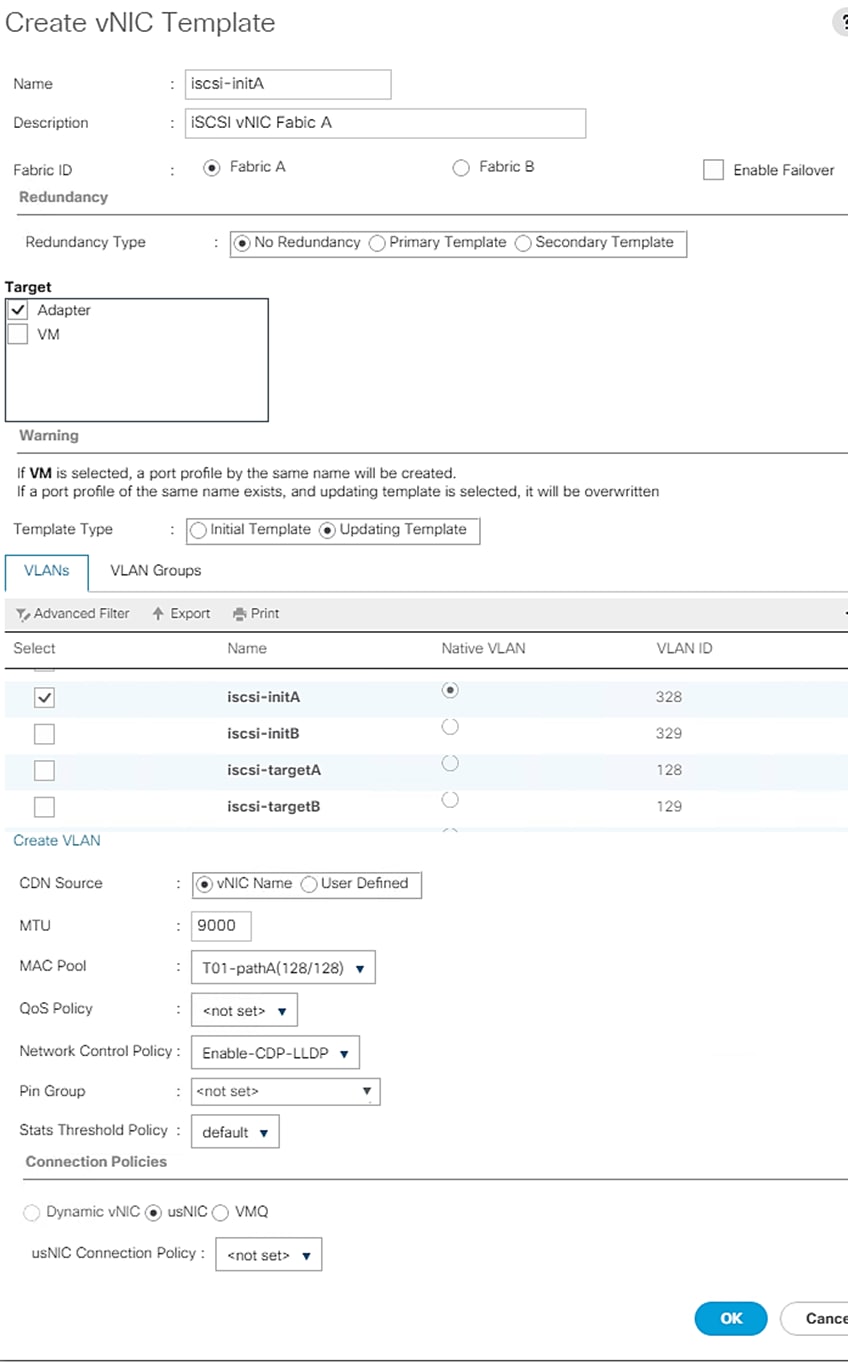
Task: Check the iscsi-initB VLAN checkbox
Action: point(44,735)
